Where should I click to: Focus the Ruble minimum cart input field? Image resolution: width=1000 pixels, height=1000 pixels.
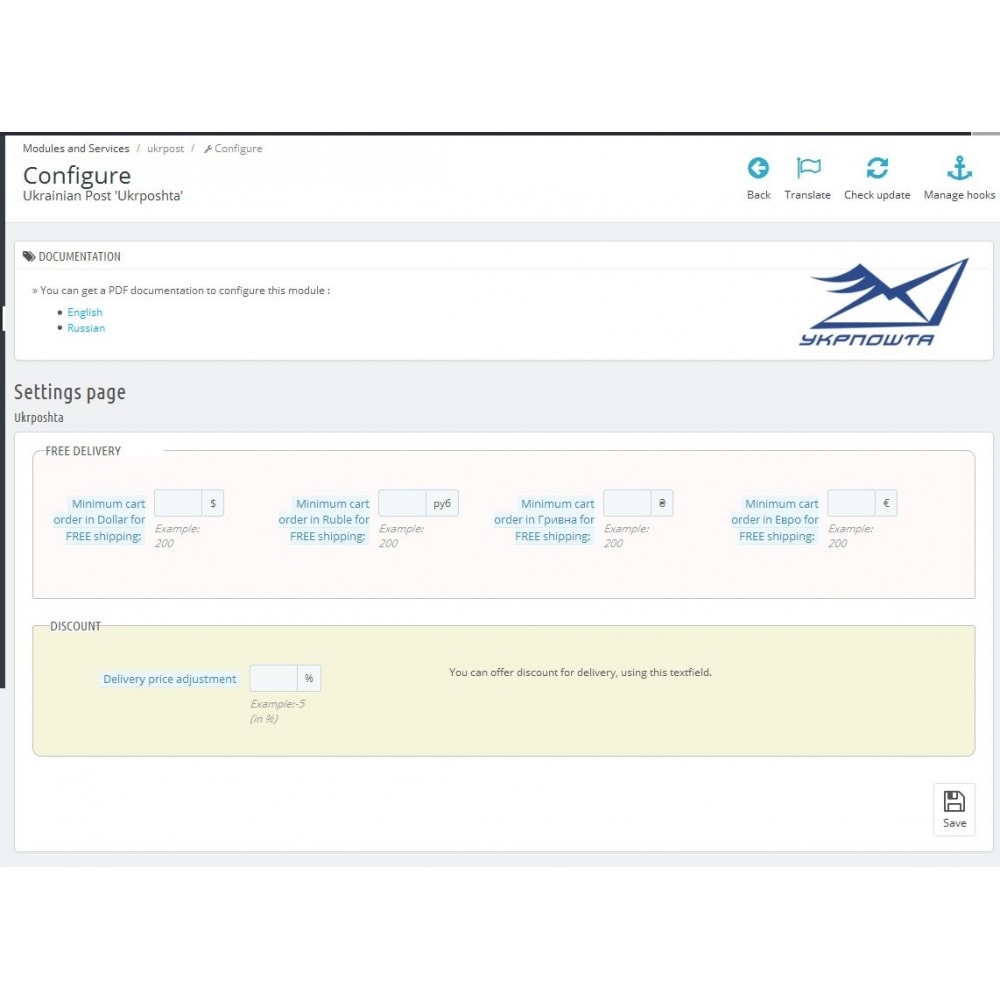point(402,503)
